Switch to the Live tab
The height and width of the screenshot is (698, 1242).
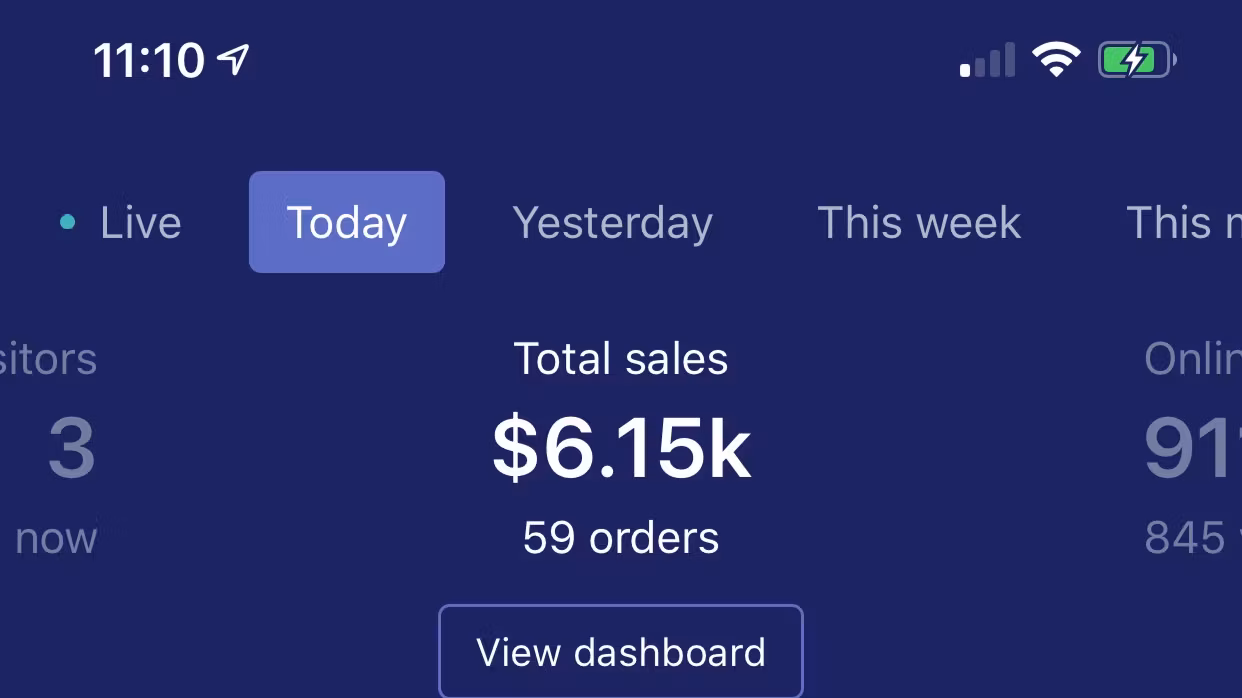pos(140,222)
